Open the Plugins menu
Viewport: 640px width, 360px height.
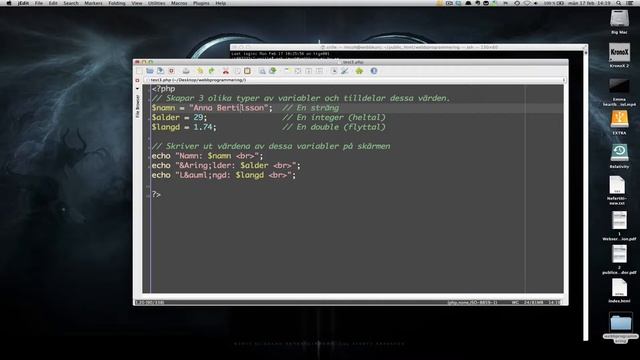click(x=201, y=3)
